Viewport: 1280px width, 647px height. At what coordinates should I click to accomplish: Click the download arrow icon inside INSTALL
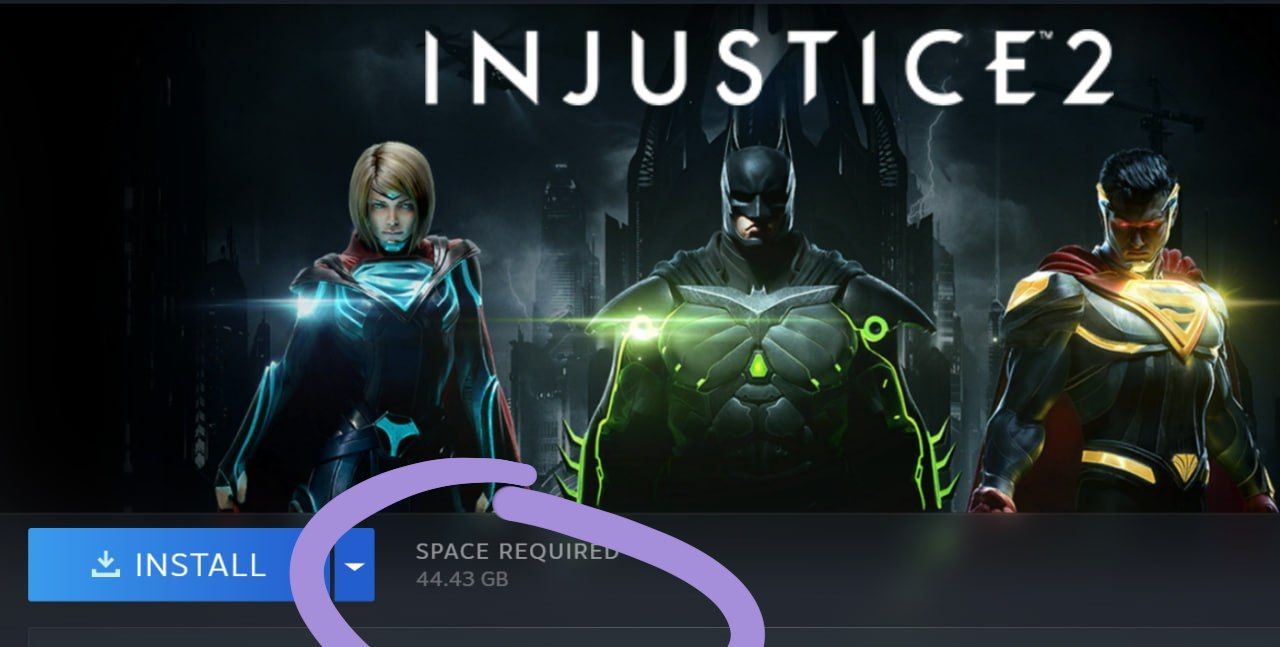tap(105, 565)
